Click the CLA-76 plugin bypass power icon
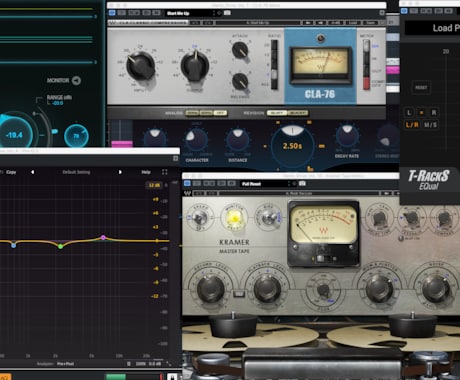The width and height of the screenshot is (460, 380). coord(112,13)
